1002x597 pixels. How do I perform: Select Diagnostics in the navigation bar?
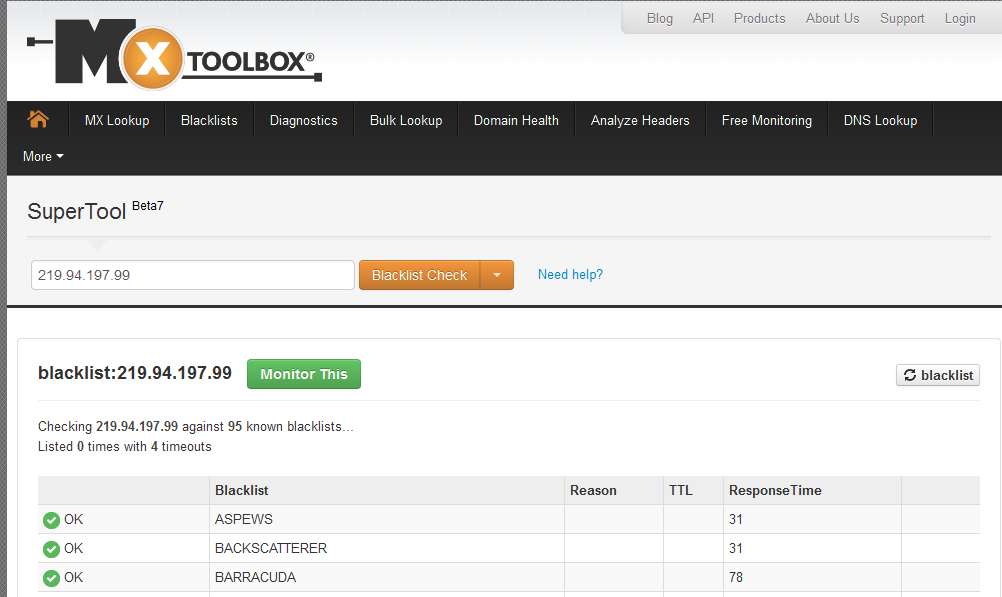coord(303,120)
